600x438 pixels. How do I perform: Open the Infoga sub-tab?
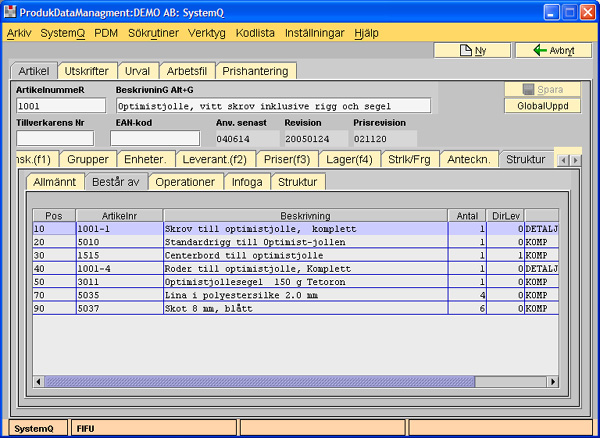click(x=247, y=182)
